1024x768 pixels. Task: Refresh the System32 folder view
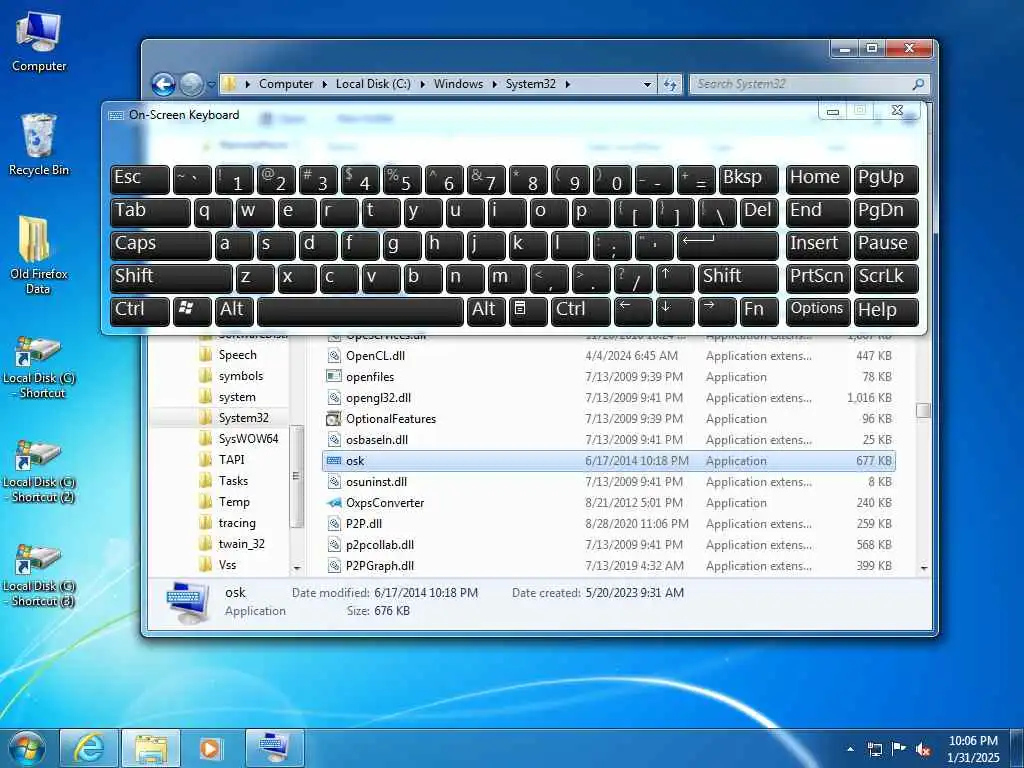click(x=670, y=84)
